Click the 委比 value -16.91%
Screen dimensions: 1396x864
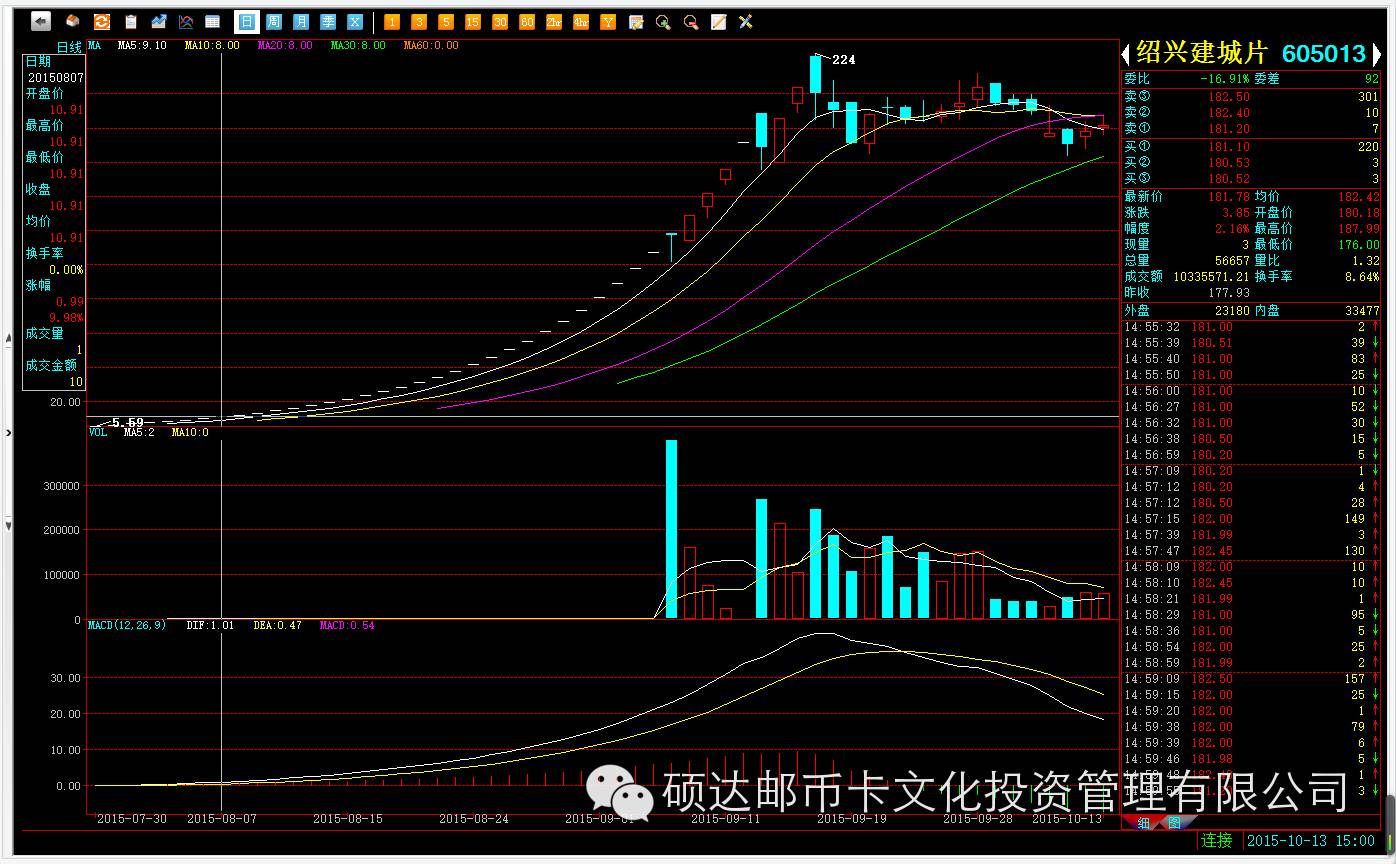pos(1225,78)
